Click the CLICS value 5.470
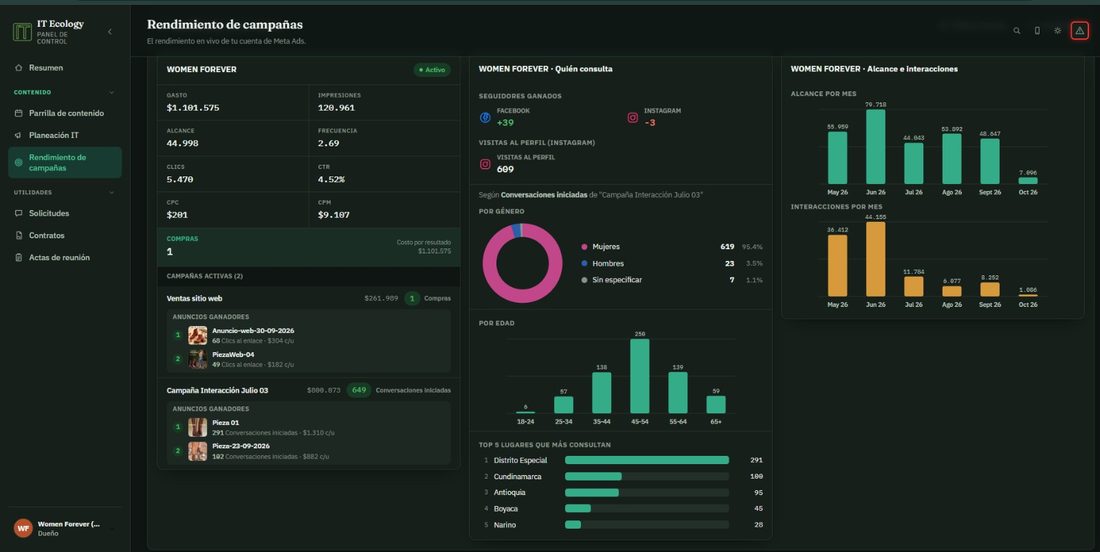 coord(180,180)
